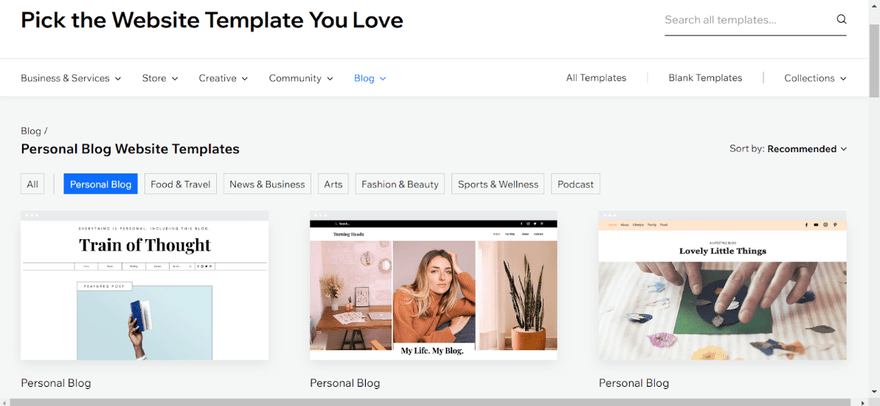Open the Train of Thought template thumbnail
Viewport: 880px width, 406px height.
(145, 285)
